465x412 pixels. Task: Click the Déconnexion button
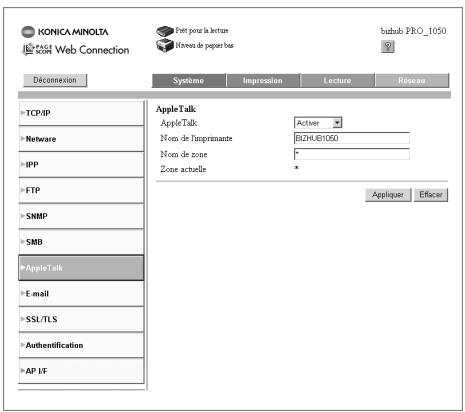click(x=55, y=80)
